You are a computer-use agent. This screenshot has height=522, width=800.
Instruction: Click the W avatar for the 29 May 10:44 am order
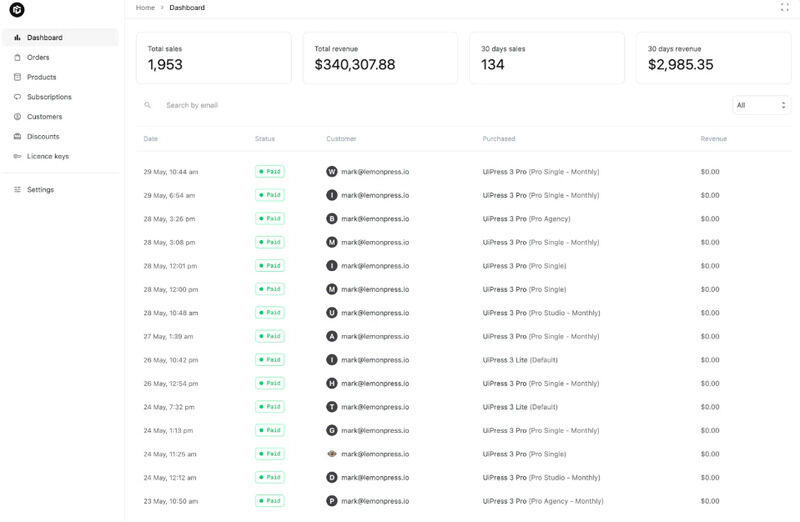[x=332, y=171]
